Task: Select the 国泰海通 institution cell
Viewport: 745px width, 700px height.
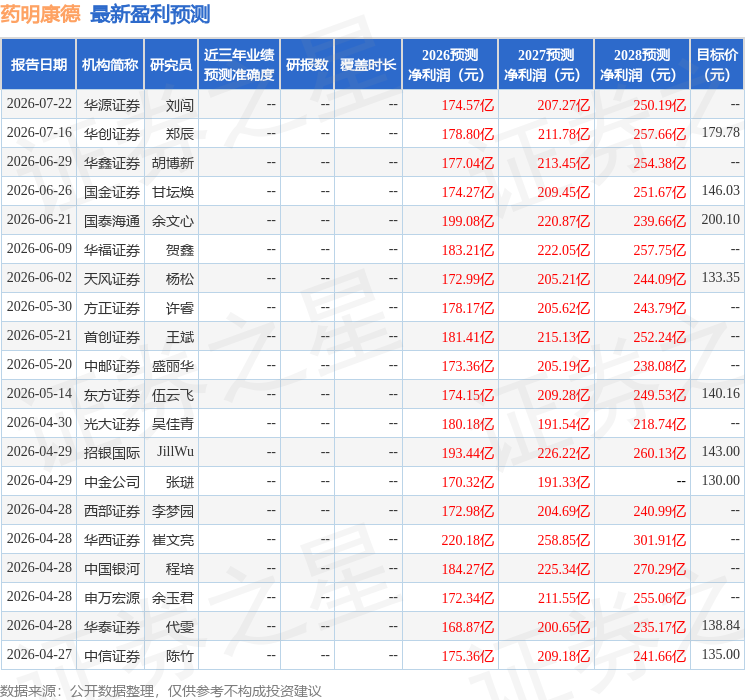Action: (112, 221)
